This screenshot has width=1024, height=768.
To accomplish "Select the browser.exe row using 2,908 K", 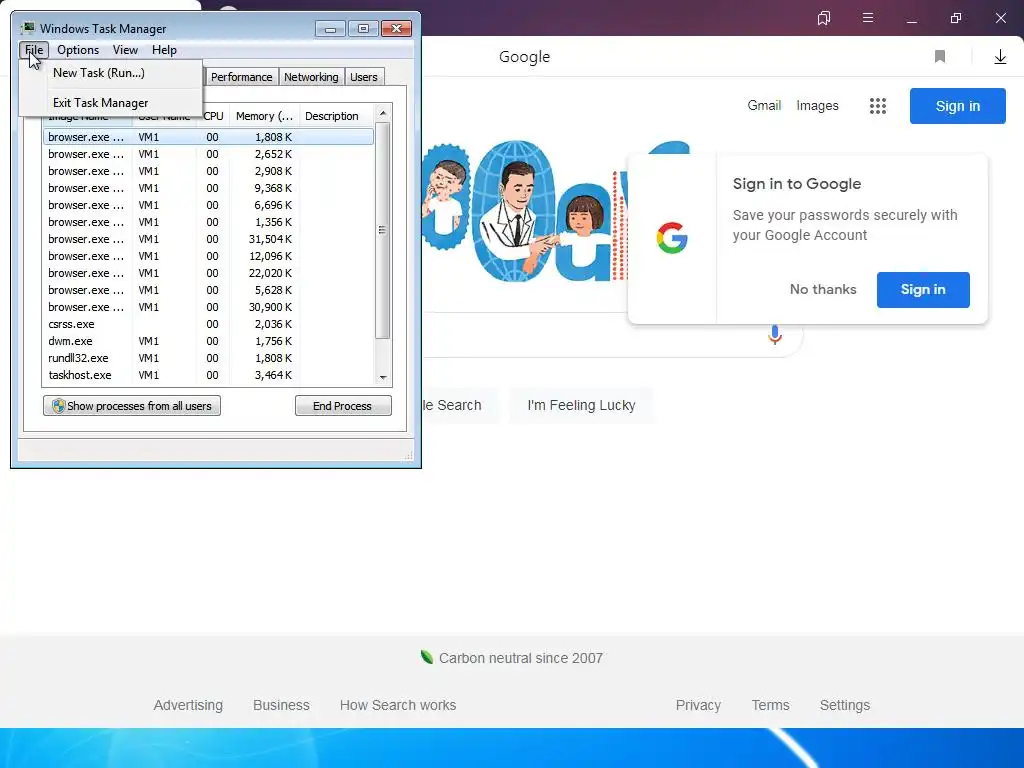I will coord(208,171).
